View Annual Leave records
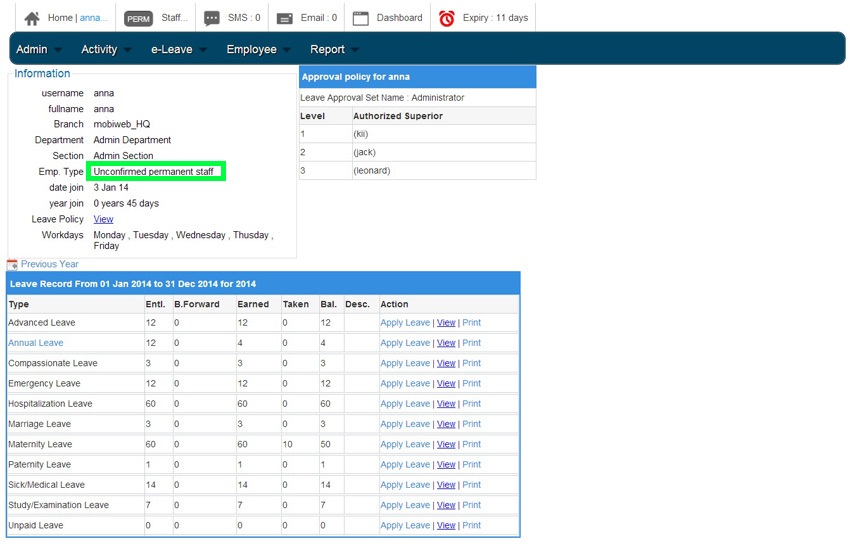 (446, 343)
